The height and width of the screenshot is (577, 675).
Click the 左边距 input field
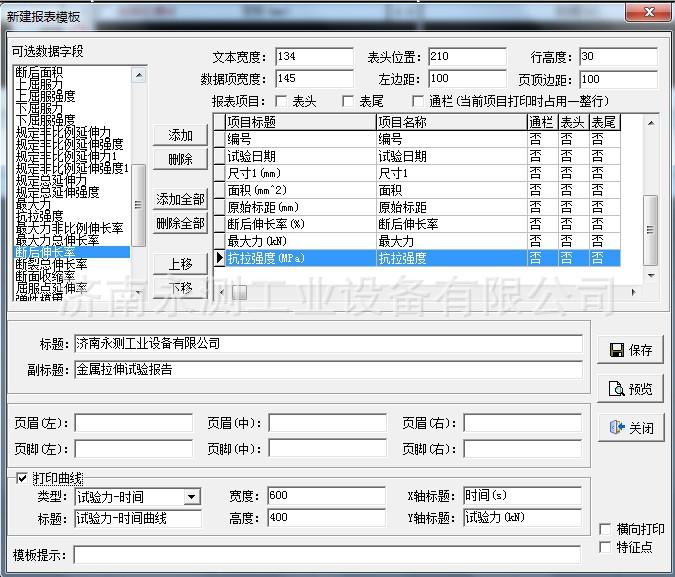click(468, 79)
